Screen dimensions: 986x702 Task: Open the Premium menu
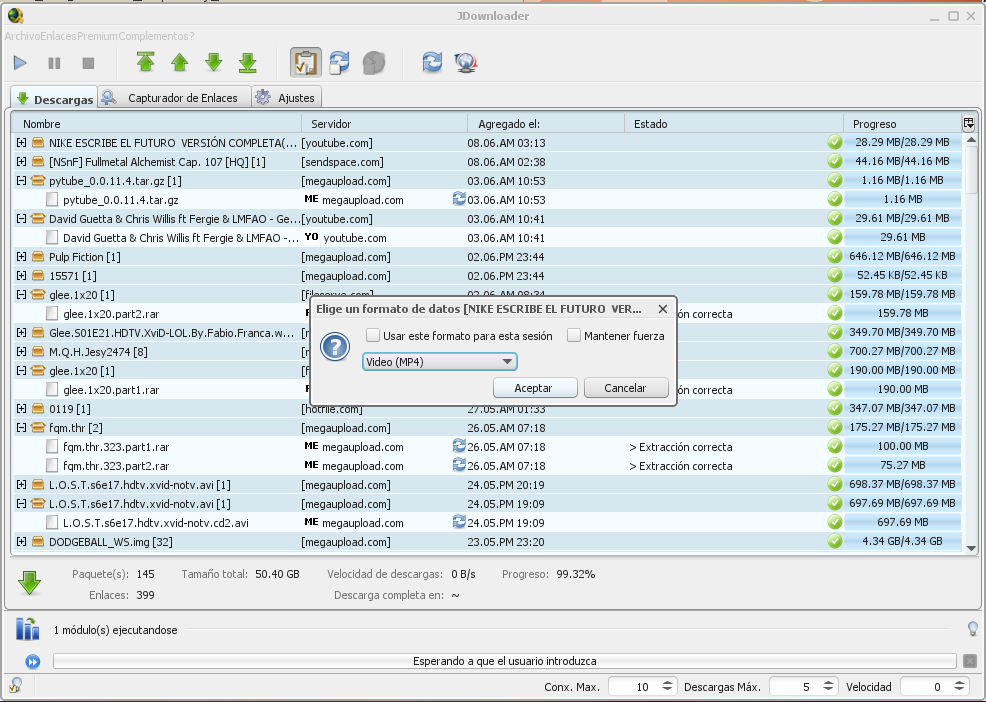tap(97, 36)
